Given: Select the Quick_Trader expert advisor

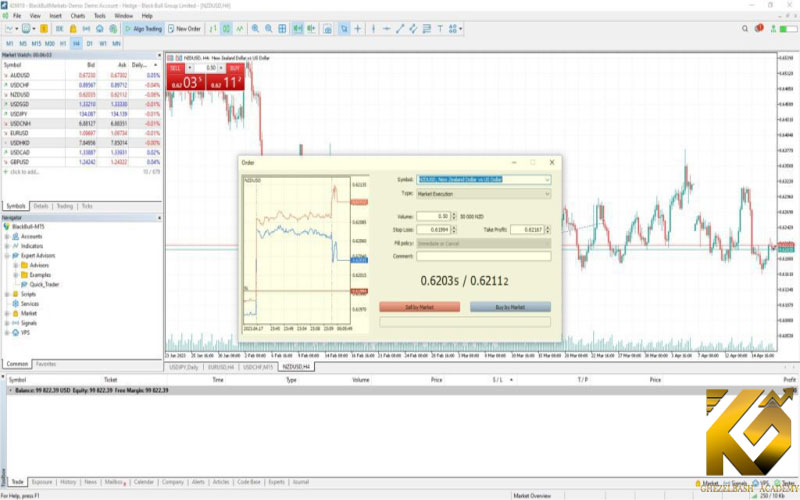Looking at the screenshot, I should click(42, 284).
